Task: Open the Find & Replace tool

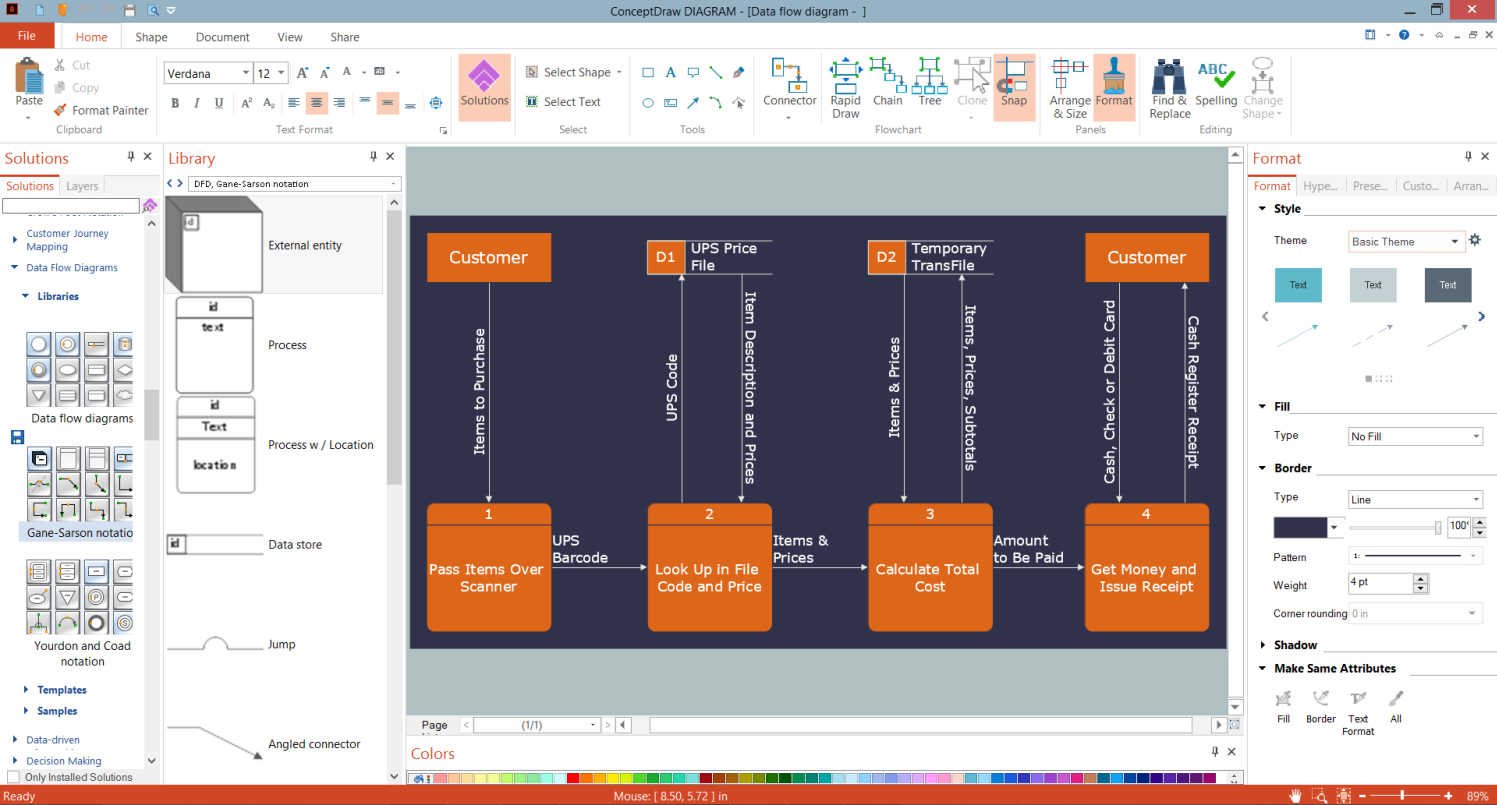Action: coord(1169,87)
